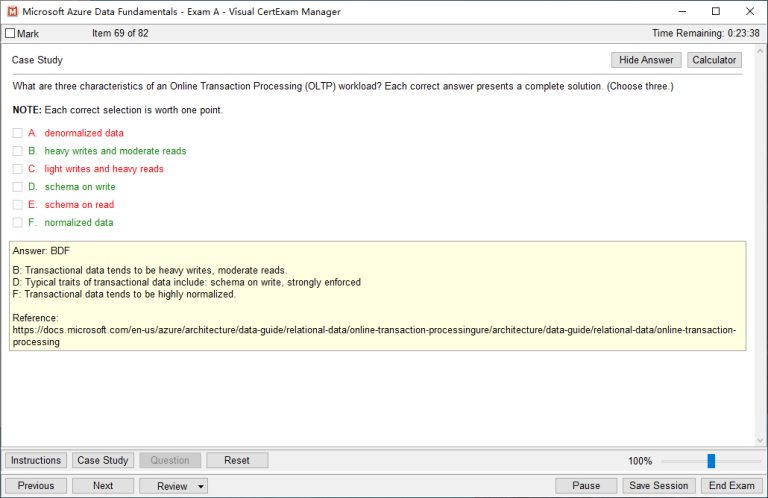Click the Visual CertExam app icon in title bar
The width and height of the screenshot is (768, 498).
click(x=11, y=12)
